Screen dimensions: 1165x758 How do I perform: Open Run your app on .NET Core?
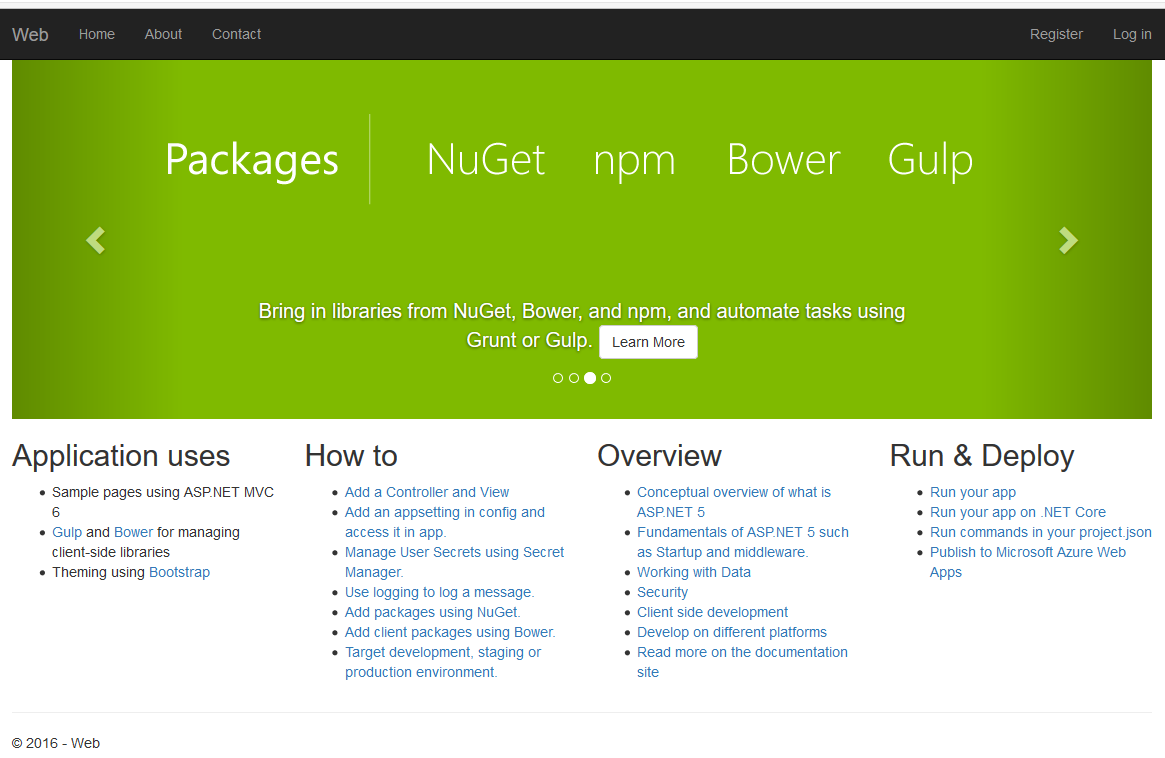(x=1017, y=512)
